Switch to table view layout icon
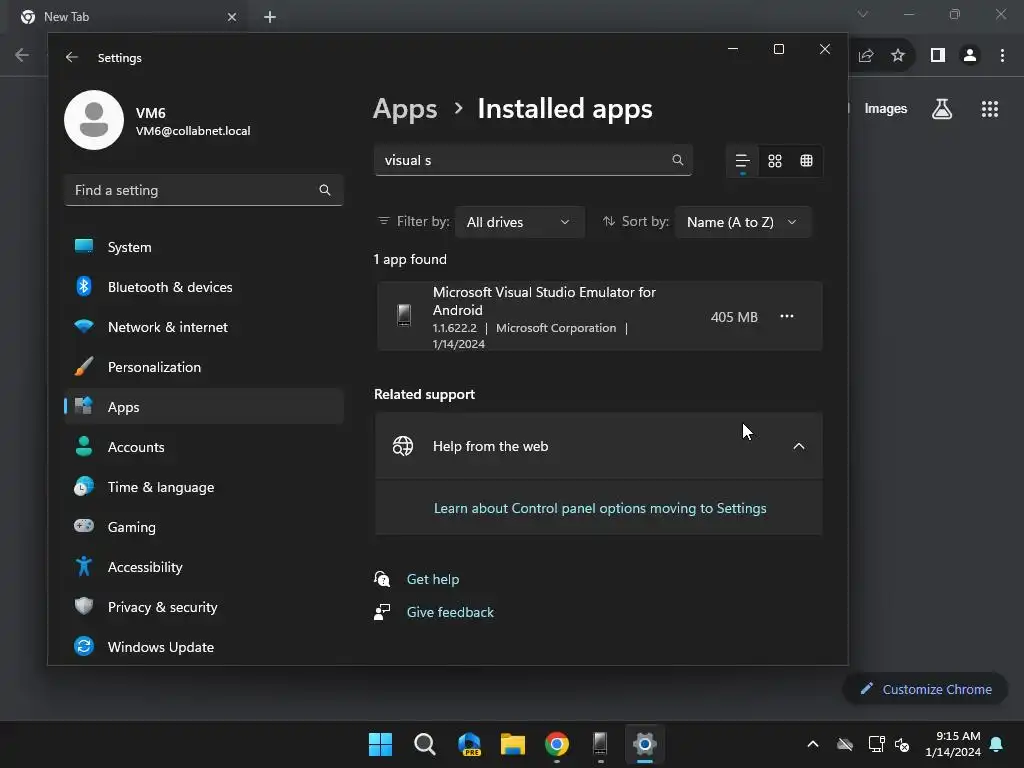Viewport: 1024px width, 768px height. click(x=807, y=161)
